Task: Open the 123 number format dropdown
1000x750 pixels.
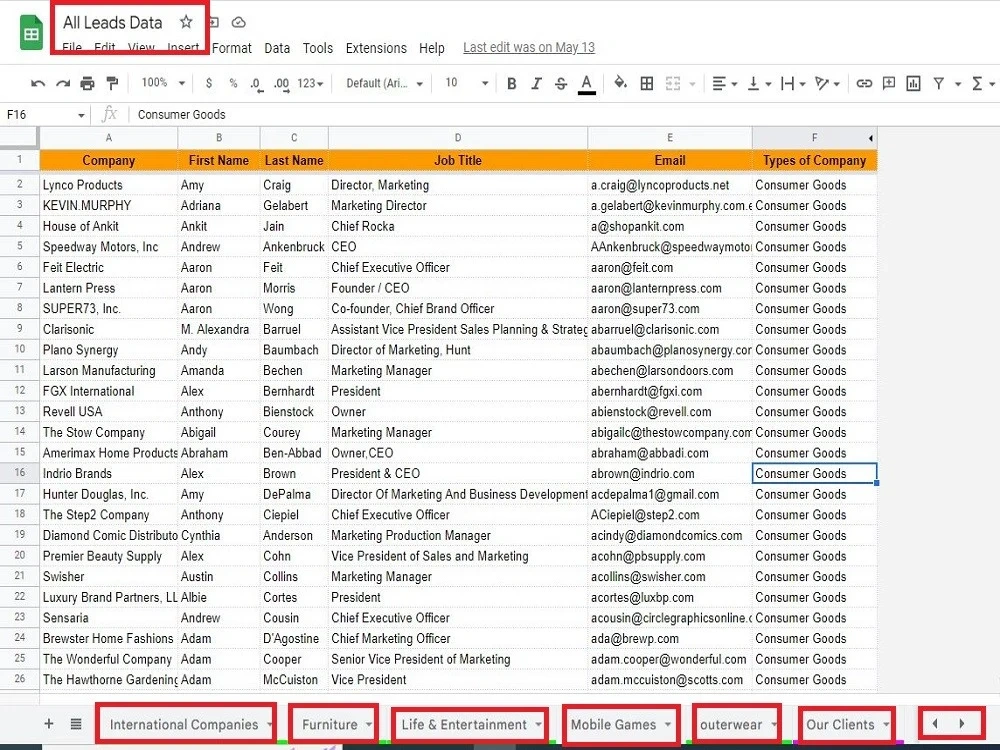Action: pyautogui.click(x=311, y=84)
